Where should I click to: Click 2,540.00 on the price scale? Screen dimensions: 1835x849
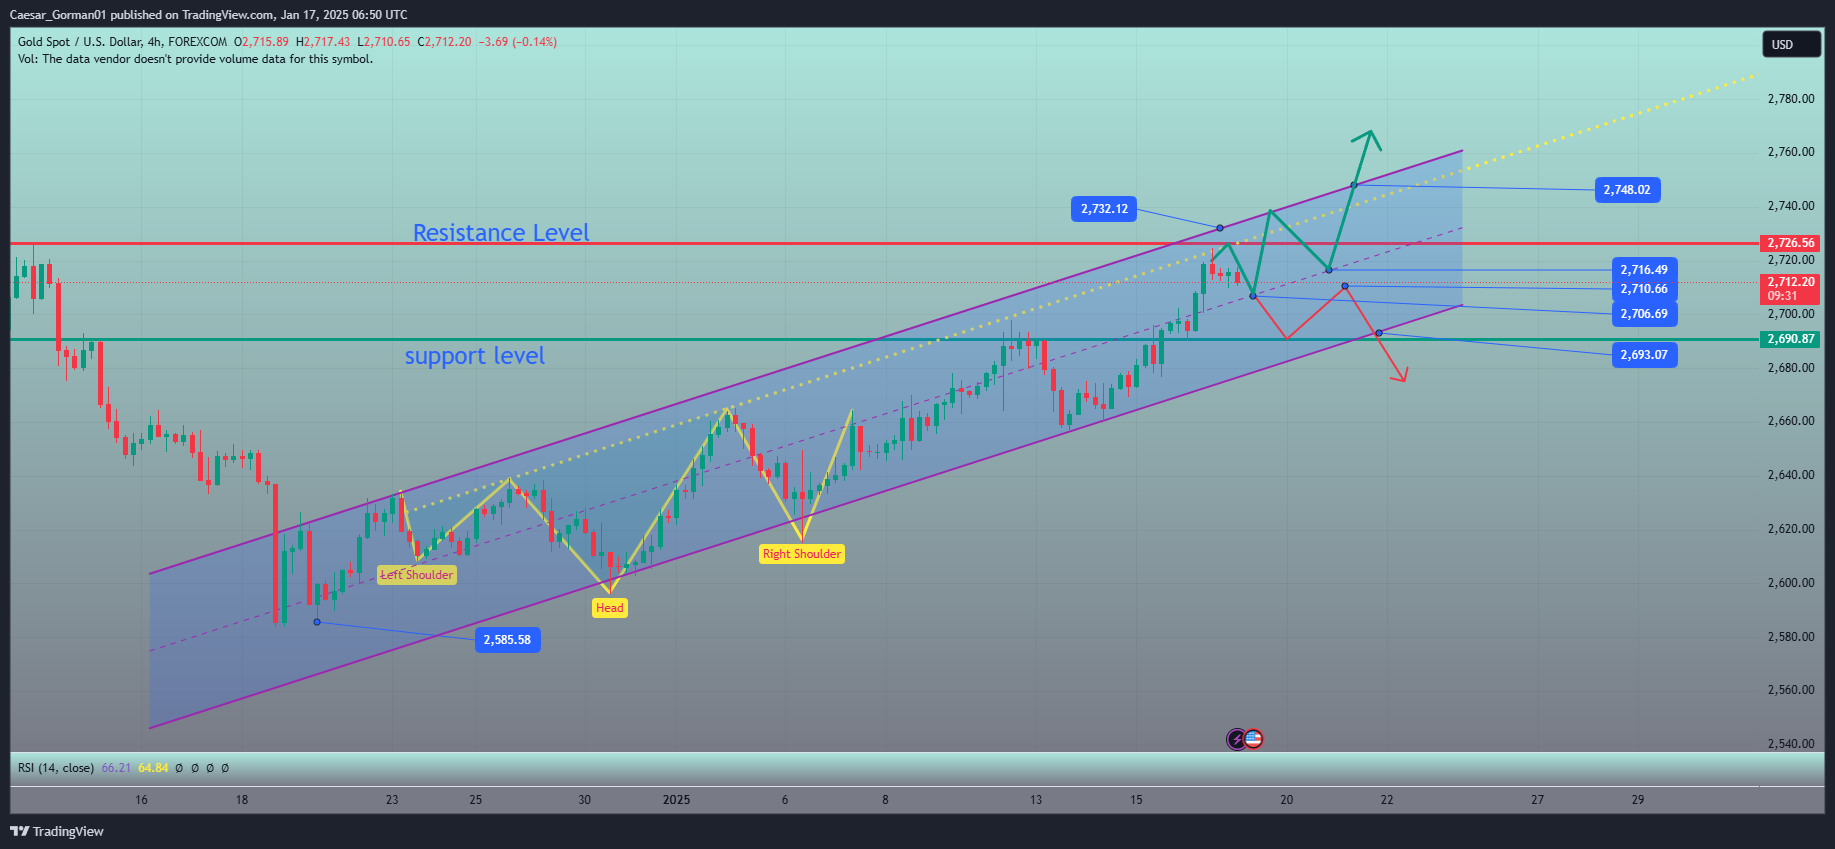(x=1791, y=744)
